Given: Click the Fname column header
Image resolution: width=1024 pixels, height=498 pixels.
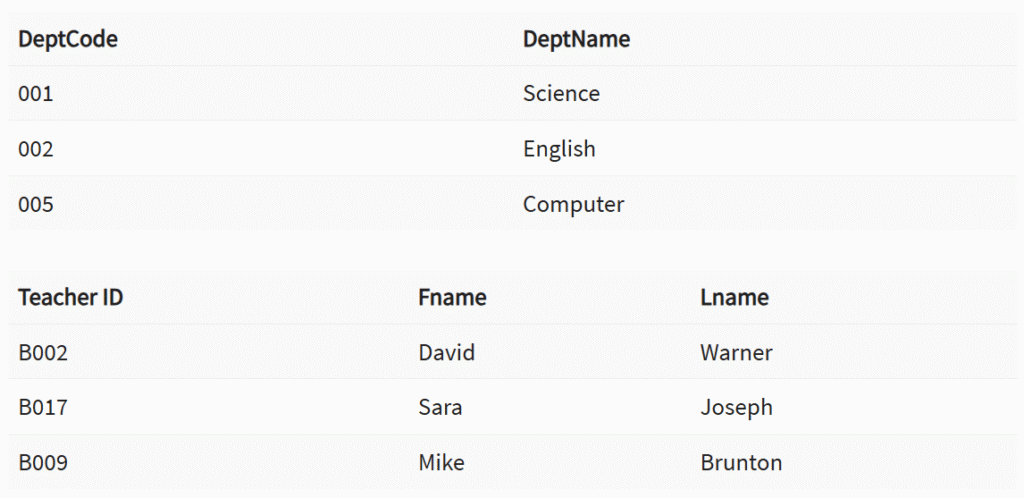Looking at the screenshot, I should (x=452, y=297).
